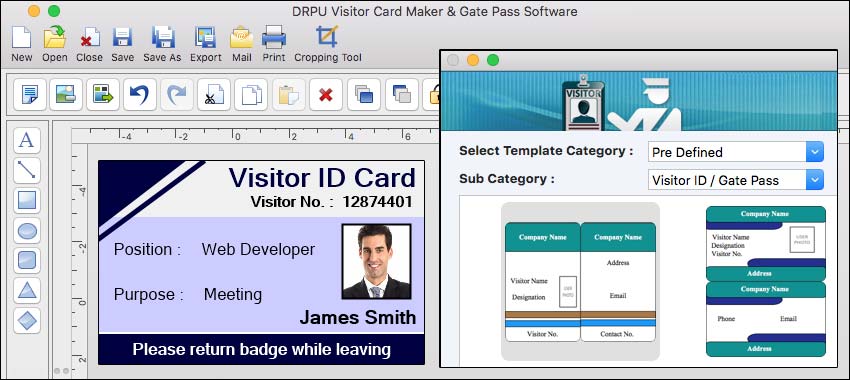Select the Line drawing tool
The height and width of the screenshot is (380, 850).
coord(27,170)
